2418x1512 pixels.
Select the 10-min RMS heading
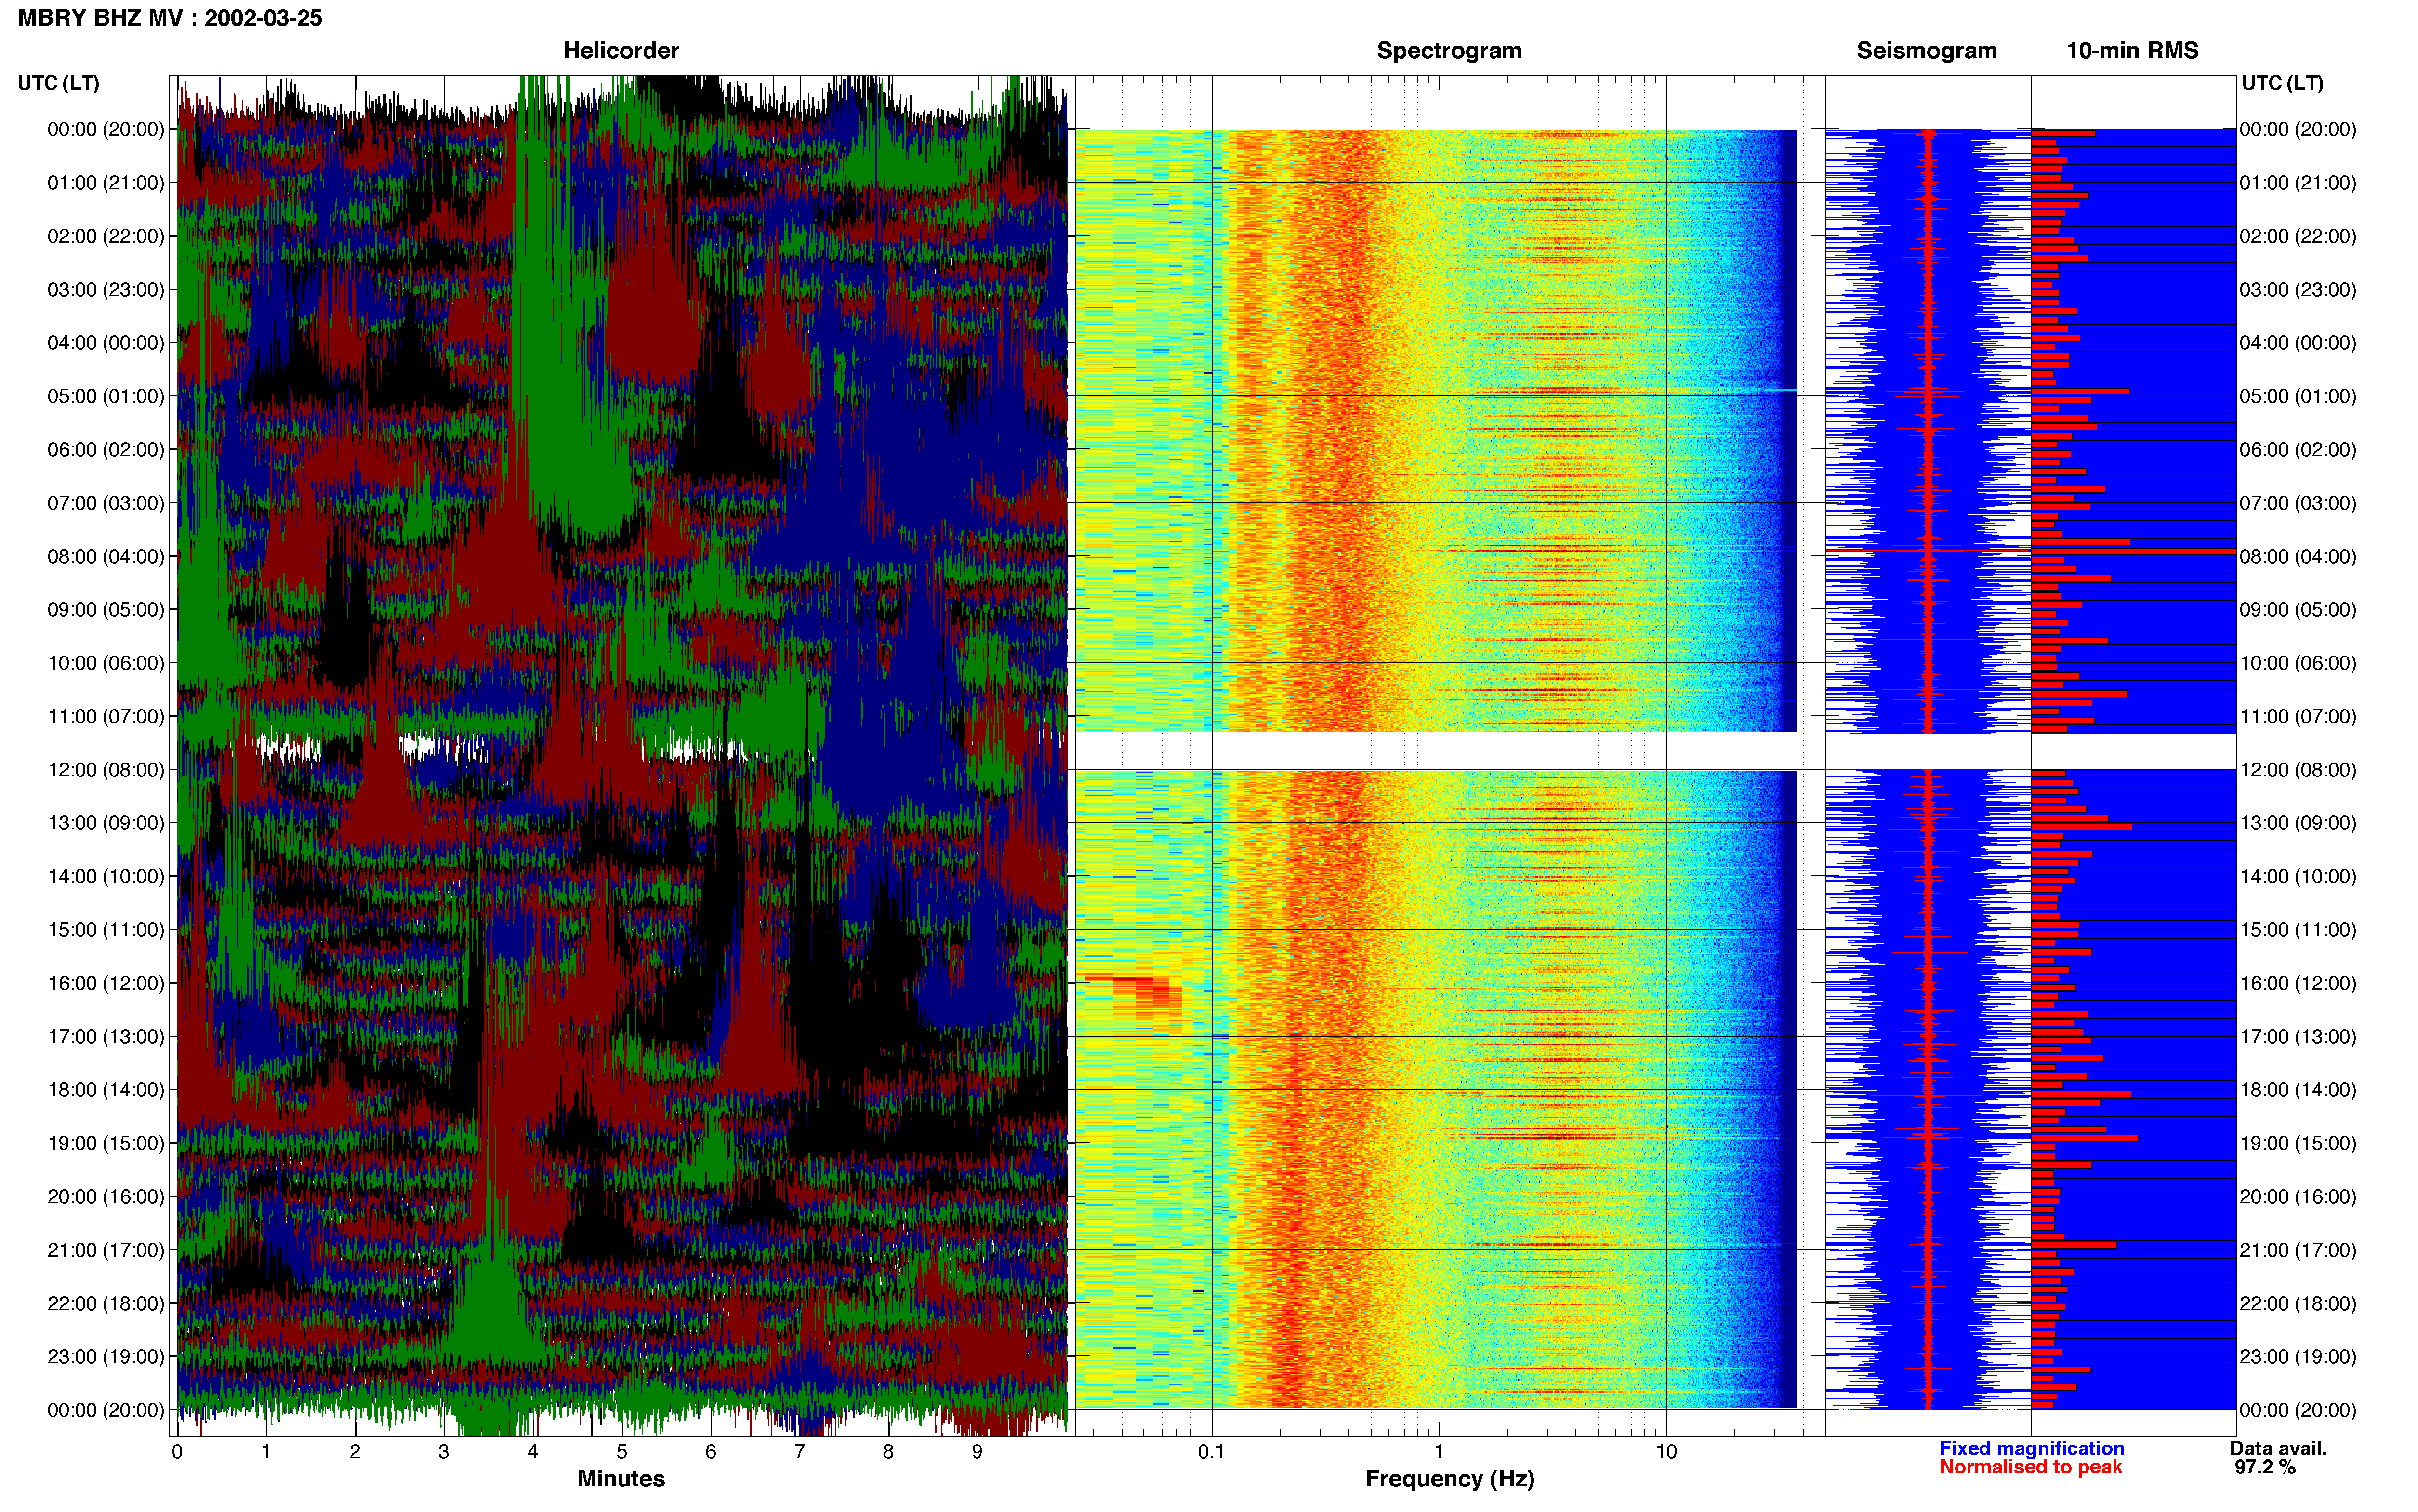tap(2132, 50)
